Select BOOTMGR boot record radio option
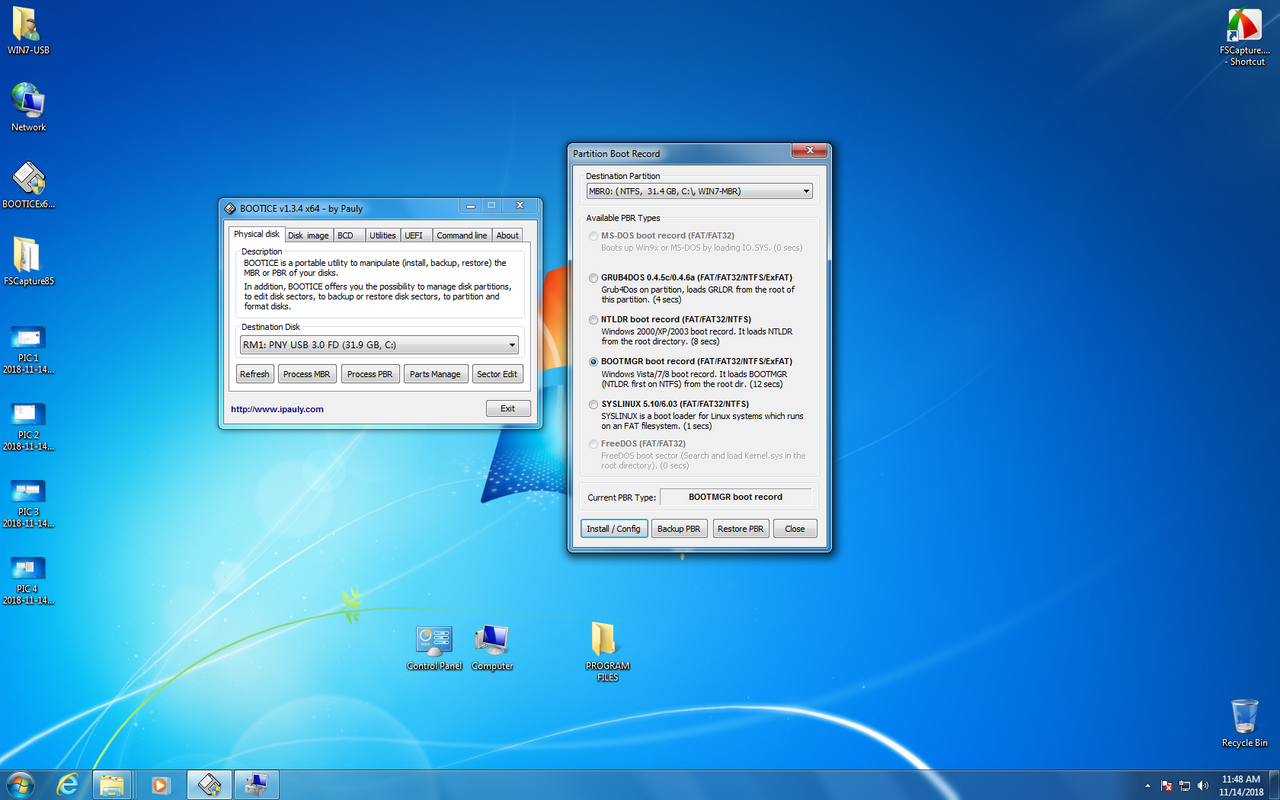The height and width of the screenshot is (800, 1280). coord(593,362)
